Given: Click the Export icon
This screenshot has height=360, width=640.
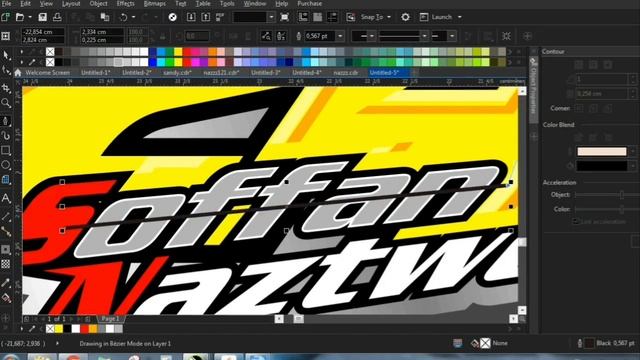Looking at the screenshot, I should pyautogui.click(x=206, y=17).
